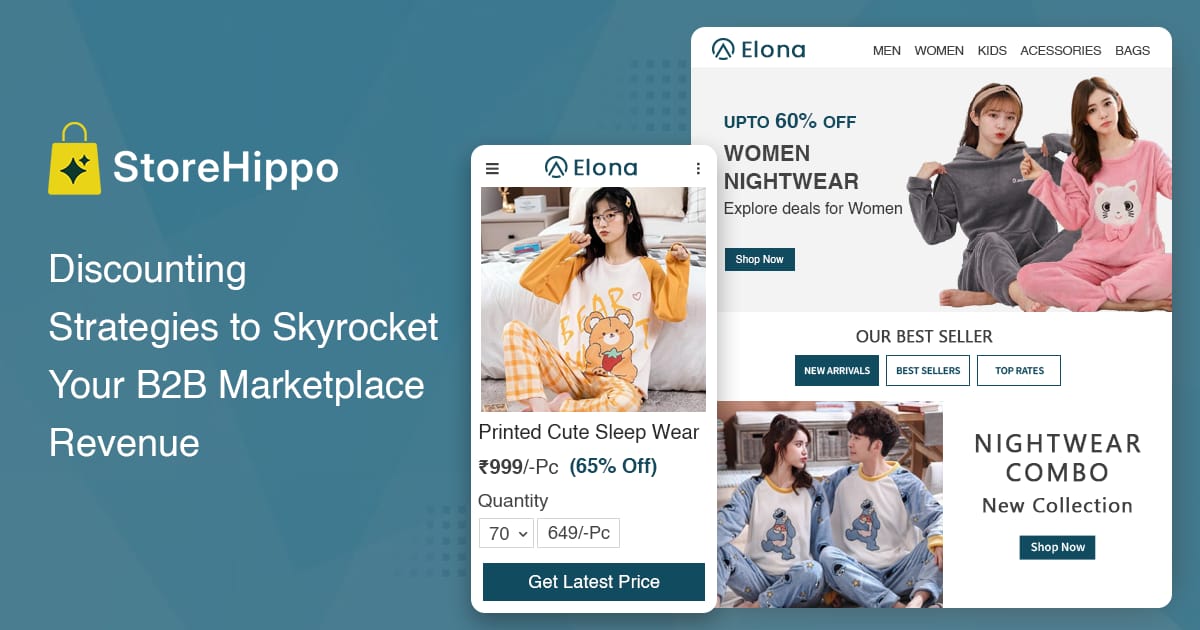Open the couple nightwear combo product image
The height and width of the screenshot is (630, 1200).
click(830, 505)
